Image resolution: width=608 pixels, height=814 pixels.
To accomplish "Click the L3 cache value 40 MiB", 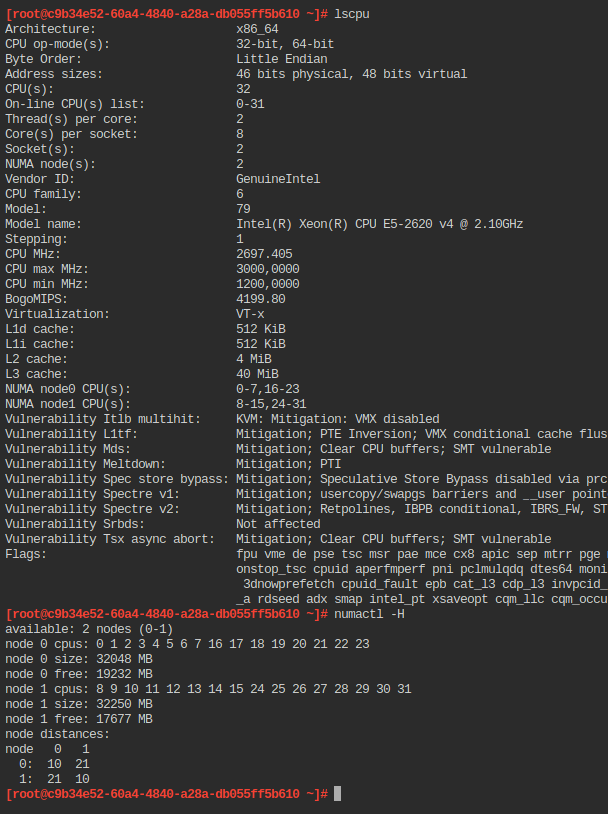I will [257, 374].
